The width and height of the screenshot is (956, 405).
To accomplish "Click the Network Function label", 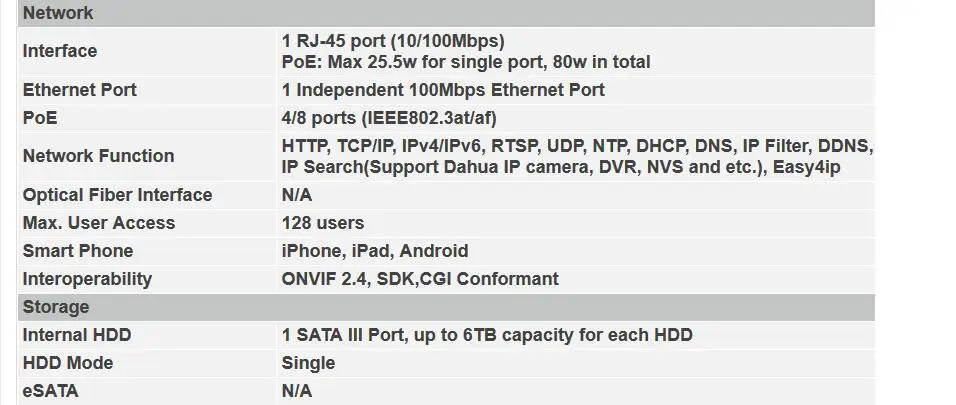I will [x=98, y=156].
